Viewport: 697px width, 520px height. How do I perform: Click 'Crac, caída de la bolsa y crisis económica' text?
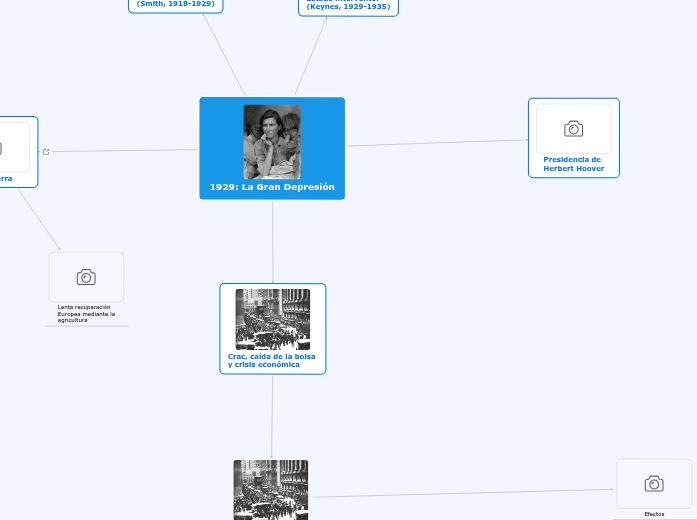click(271, 360)
